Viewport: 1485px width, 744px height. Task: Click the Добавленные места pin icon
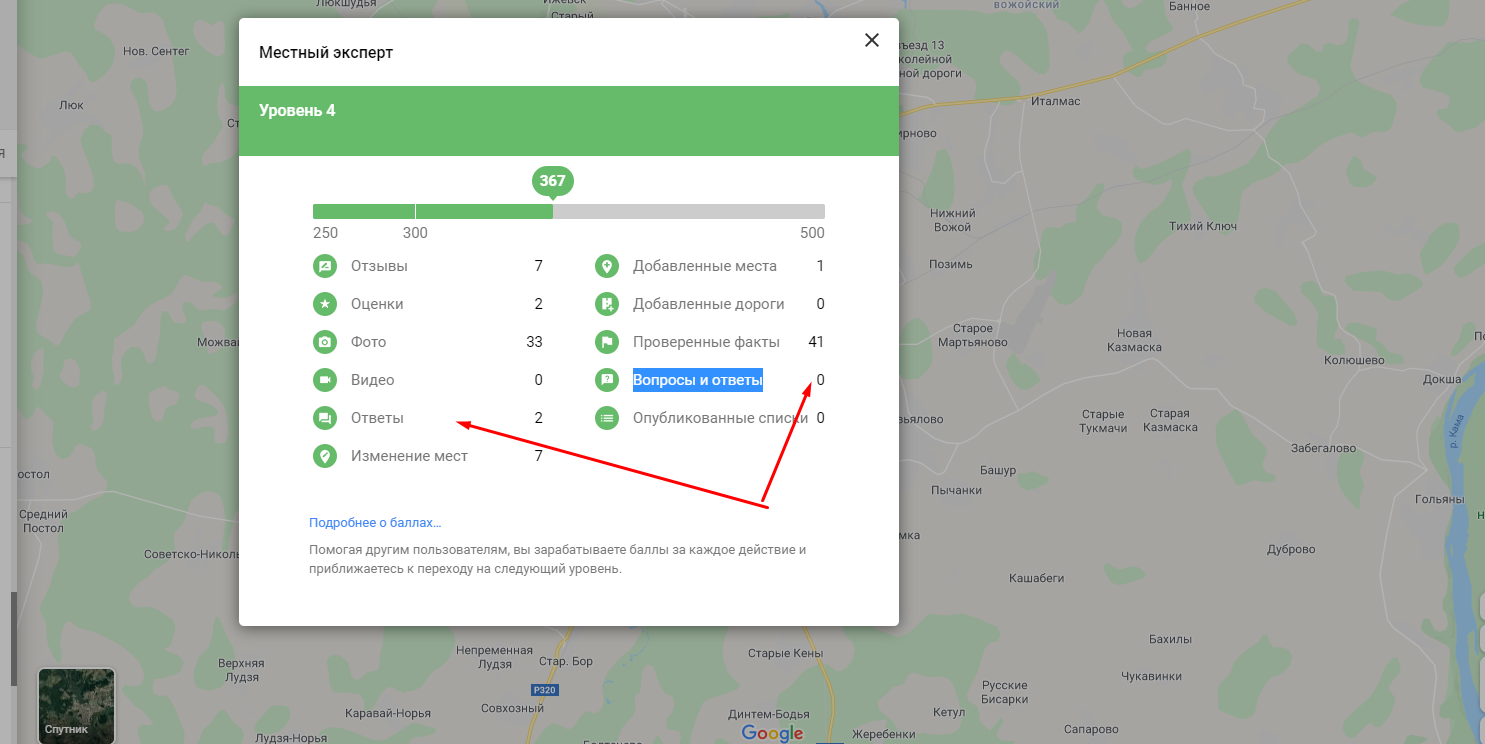606,266
